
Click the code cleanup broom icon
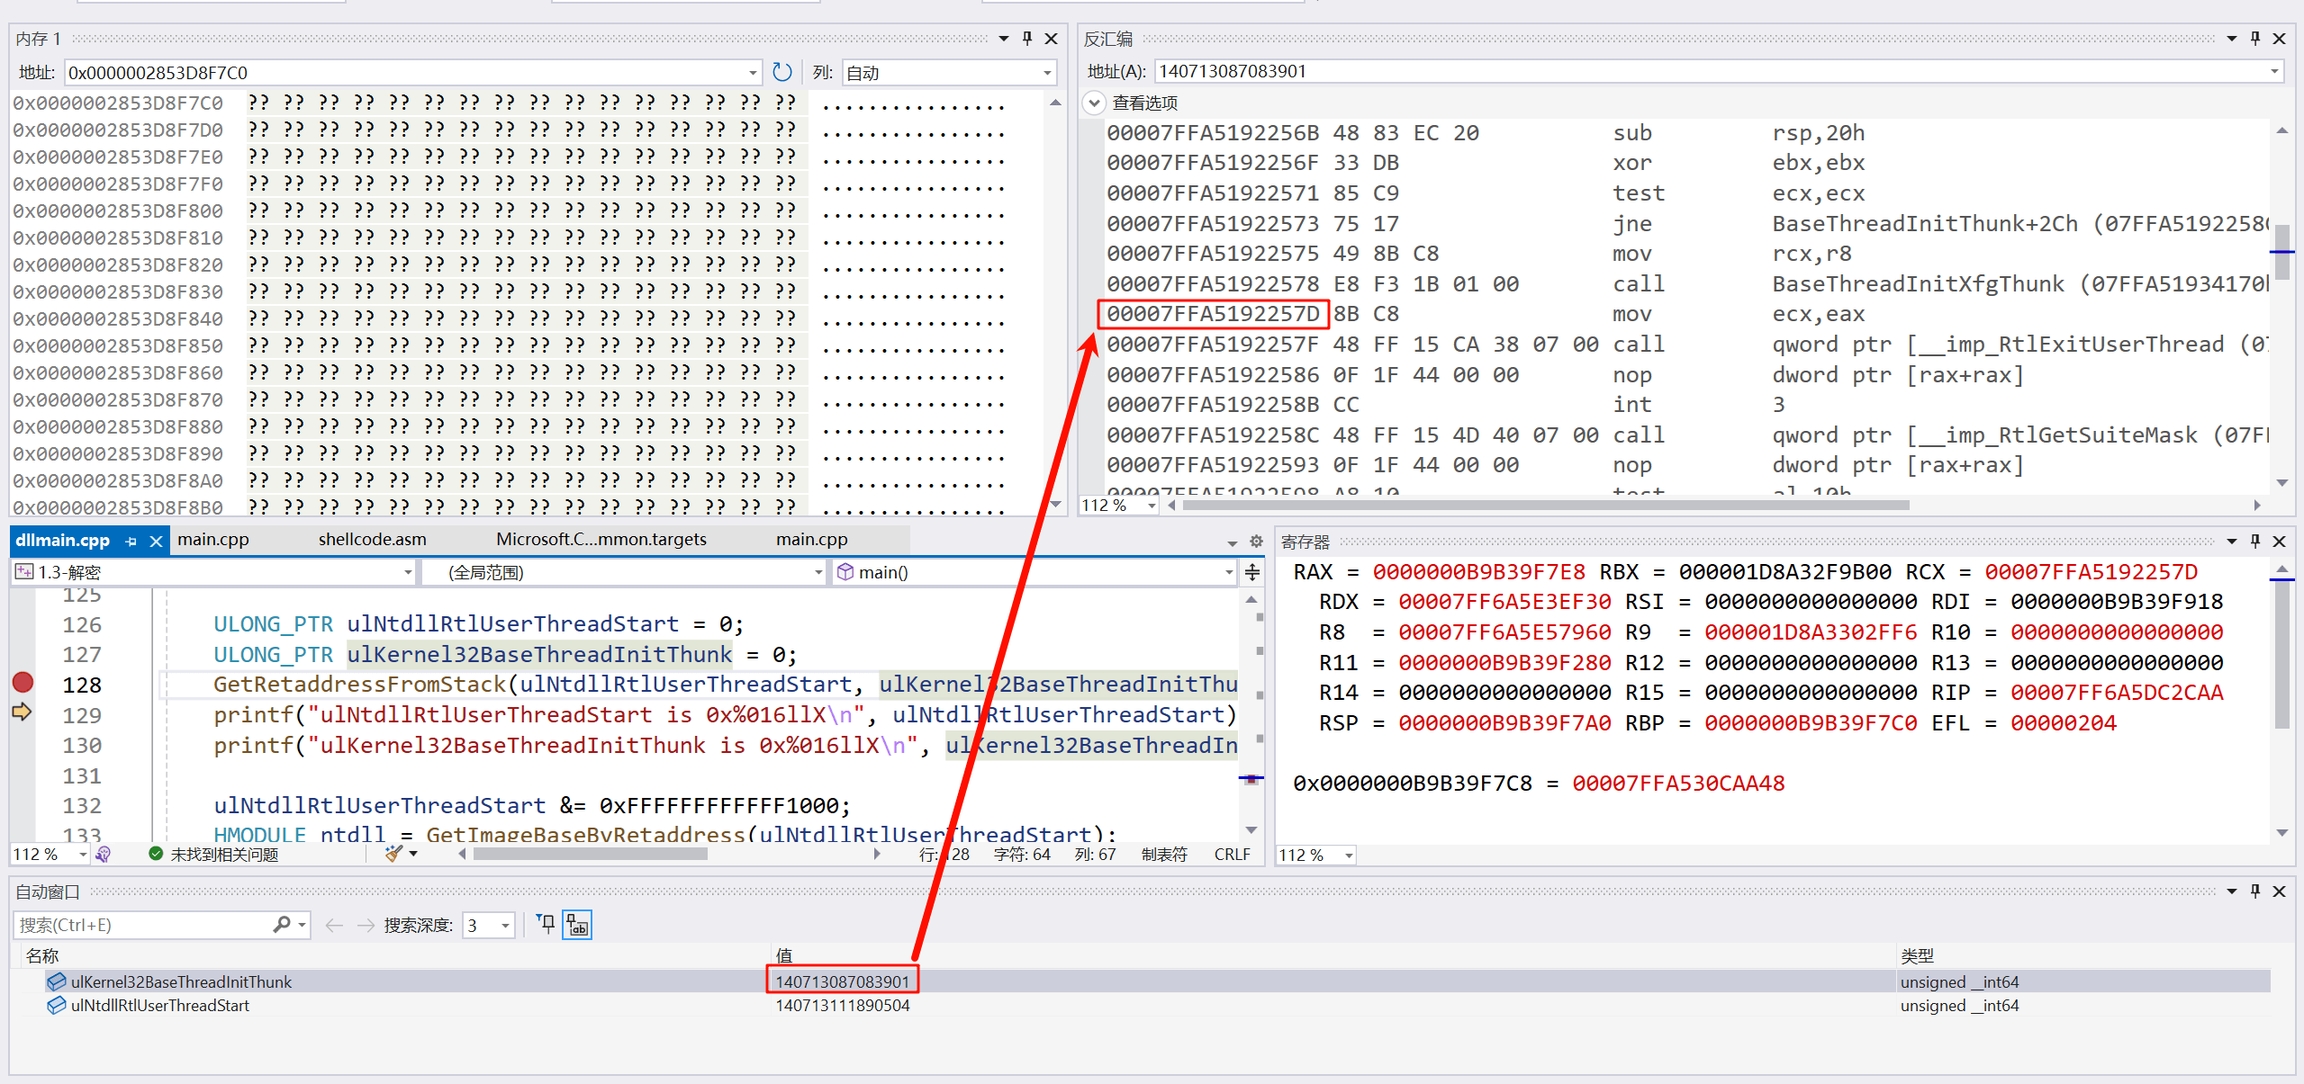(x=394, y=854)
